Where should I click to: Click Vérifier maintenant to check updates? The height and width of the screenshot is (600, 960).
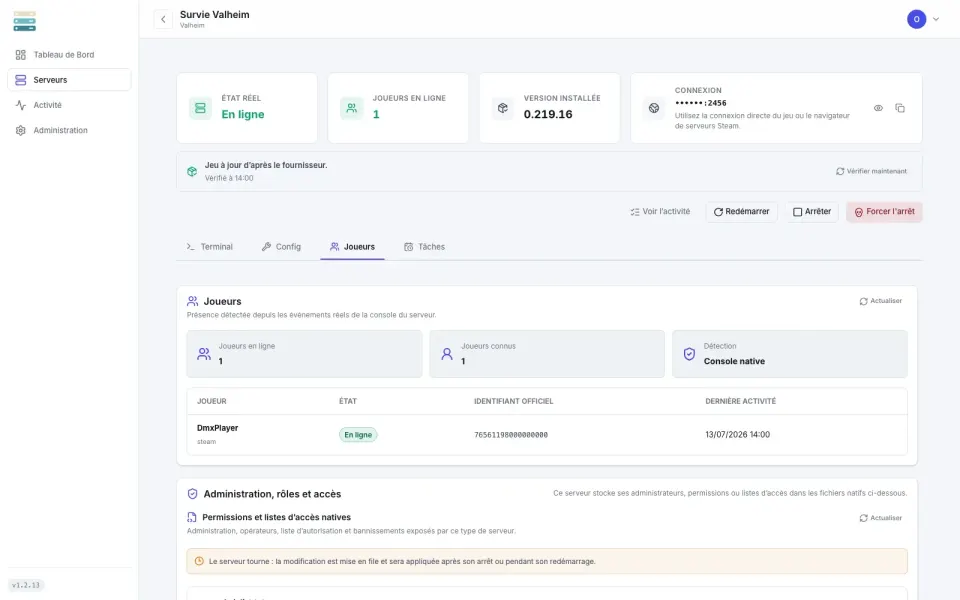click(871, 171)
